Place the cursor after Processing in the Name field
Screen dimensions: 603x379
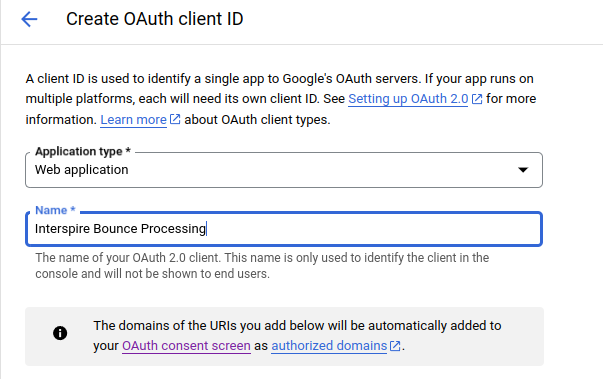point(207,229)
